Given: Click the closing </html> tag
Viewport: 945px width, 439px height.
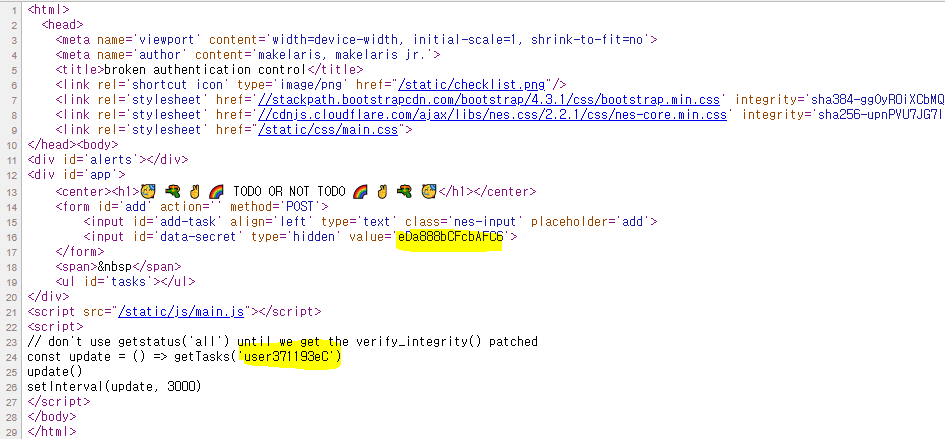Looking at the screenshot, I should click(x=52, y=431).
